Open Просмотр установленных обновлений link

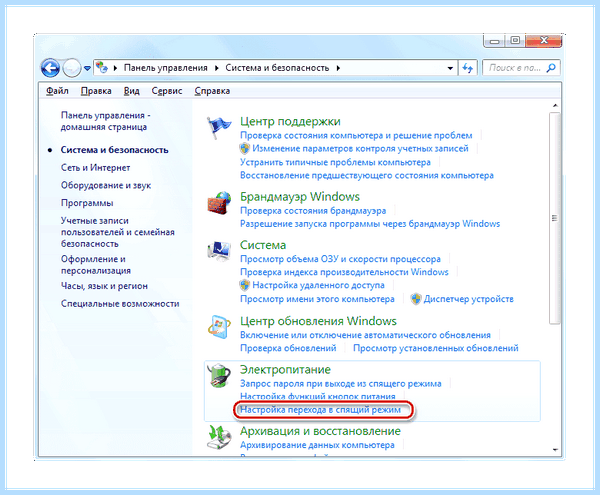coord(435,348)
